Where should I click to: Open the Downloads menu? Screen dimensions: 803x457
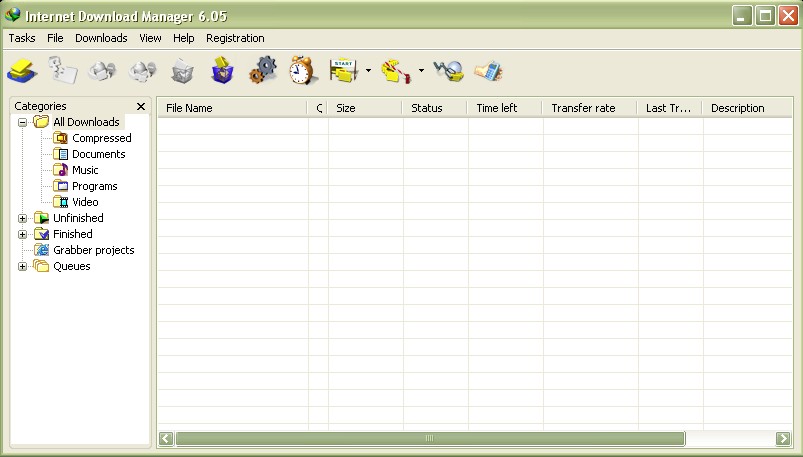(101, 38)
